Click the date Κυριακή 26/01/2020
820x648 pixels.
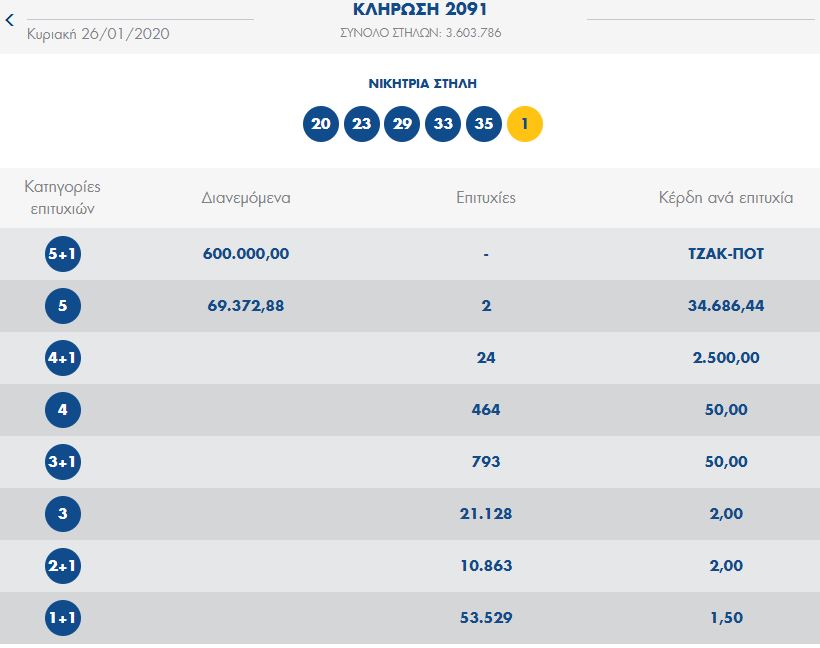(x=98, y=34)
